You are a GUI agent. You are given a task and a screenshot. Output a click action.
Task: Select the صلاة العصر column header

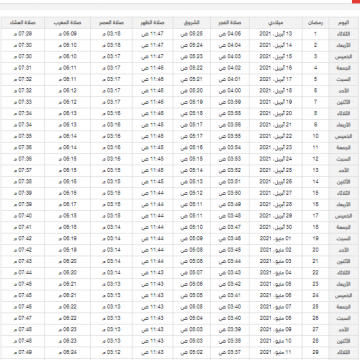(111, 23)
